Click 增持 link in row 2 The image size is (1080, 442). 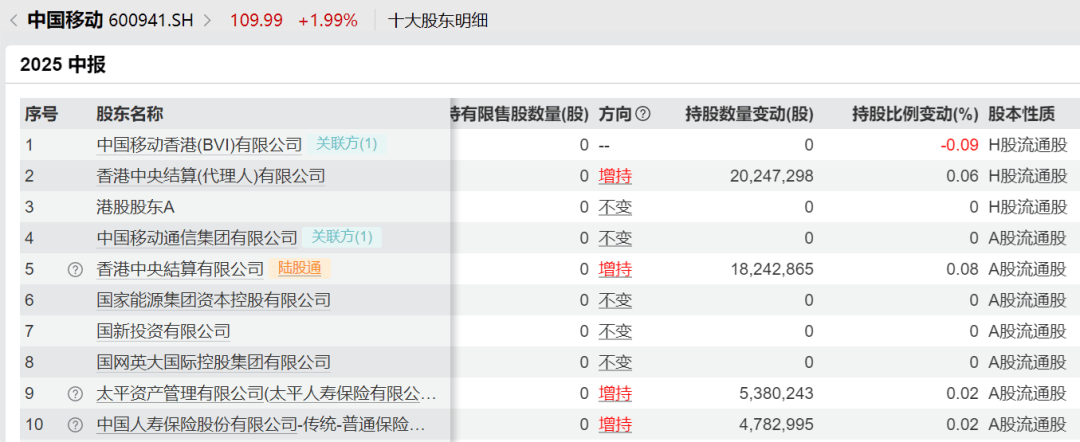tap(615, 176)
